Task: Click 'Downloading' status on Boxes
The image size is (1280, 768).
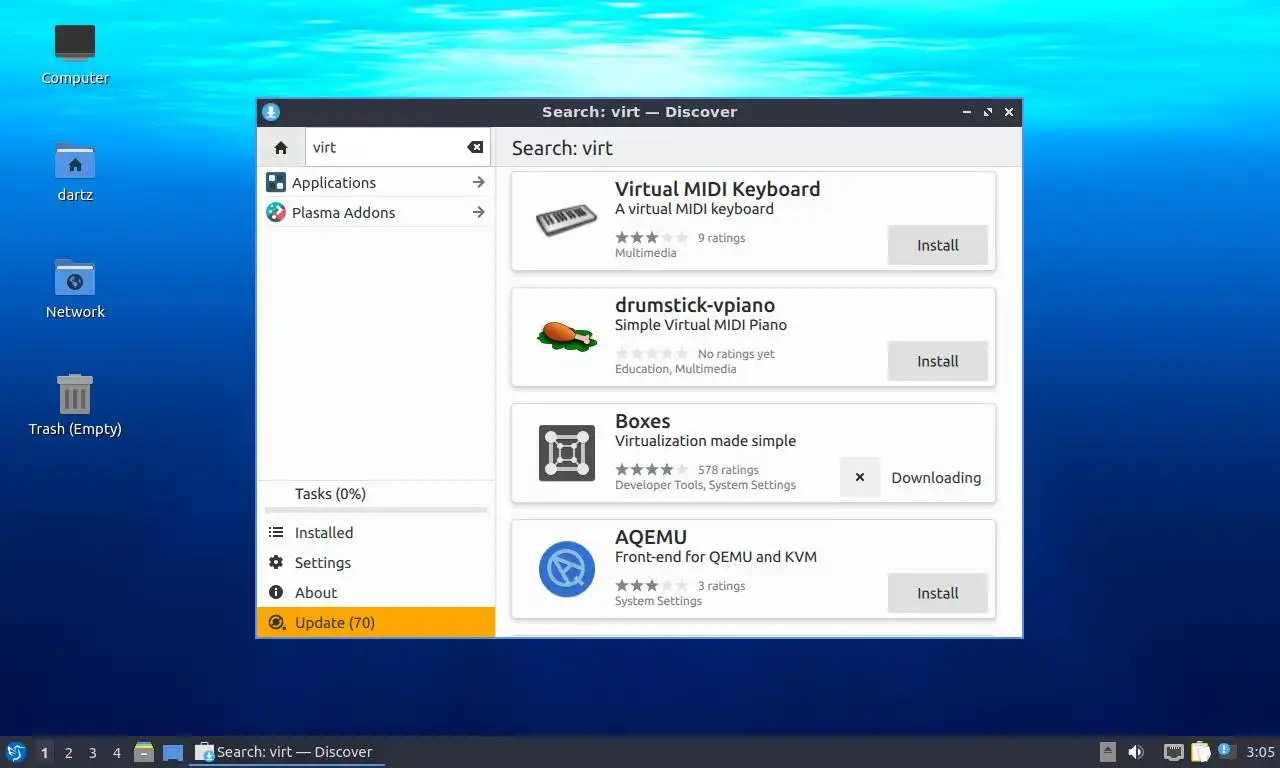Action: tap(936, 478)
